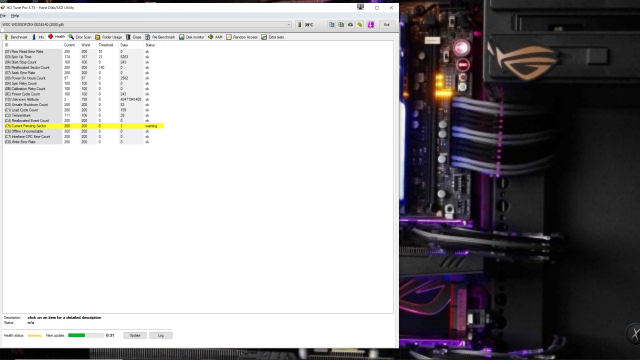Switch to the Erase tab

tap(134, 37)
